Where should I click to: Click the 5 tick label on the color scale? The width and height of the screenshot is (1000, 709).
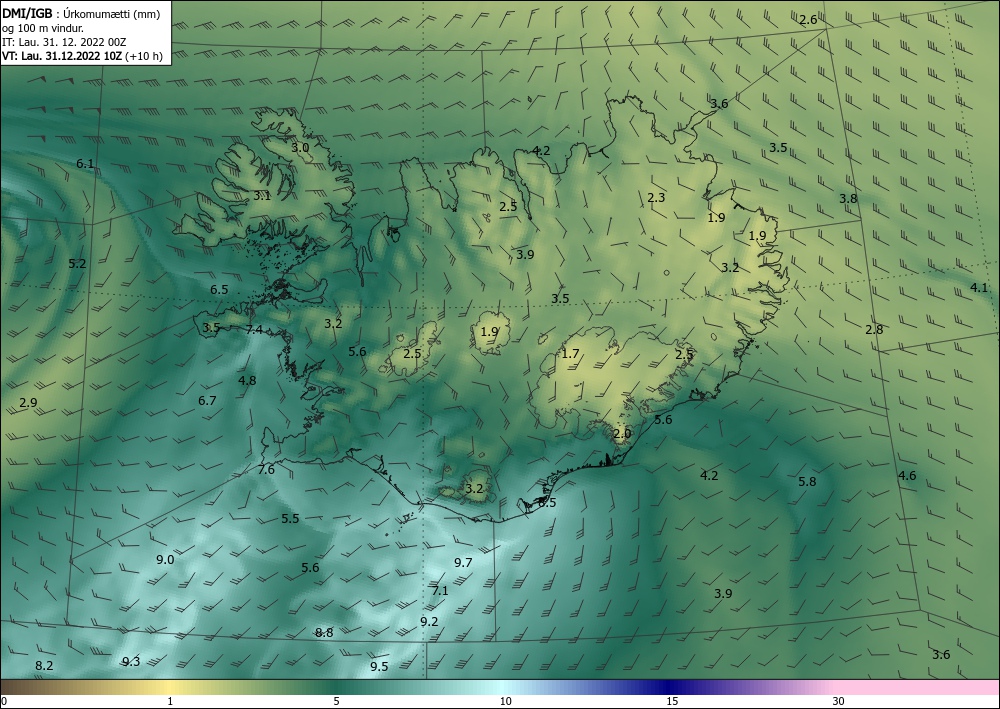pos(336,702)
